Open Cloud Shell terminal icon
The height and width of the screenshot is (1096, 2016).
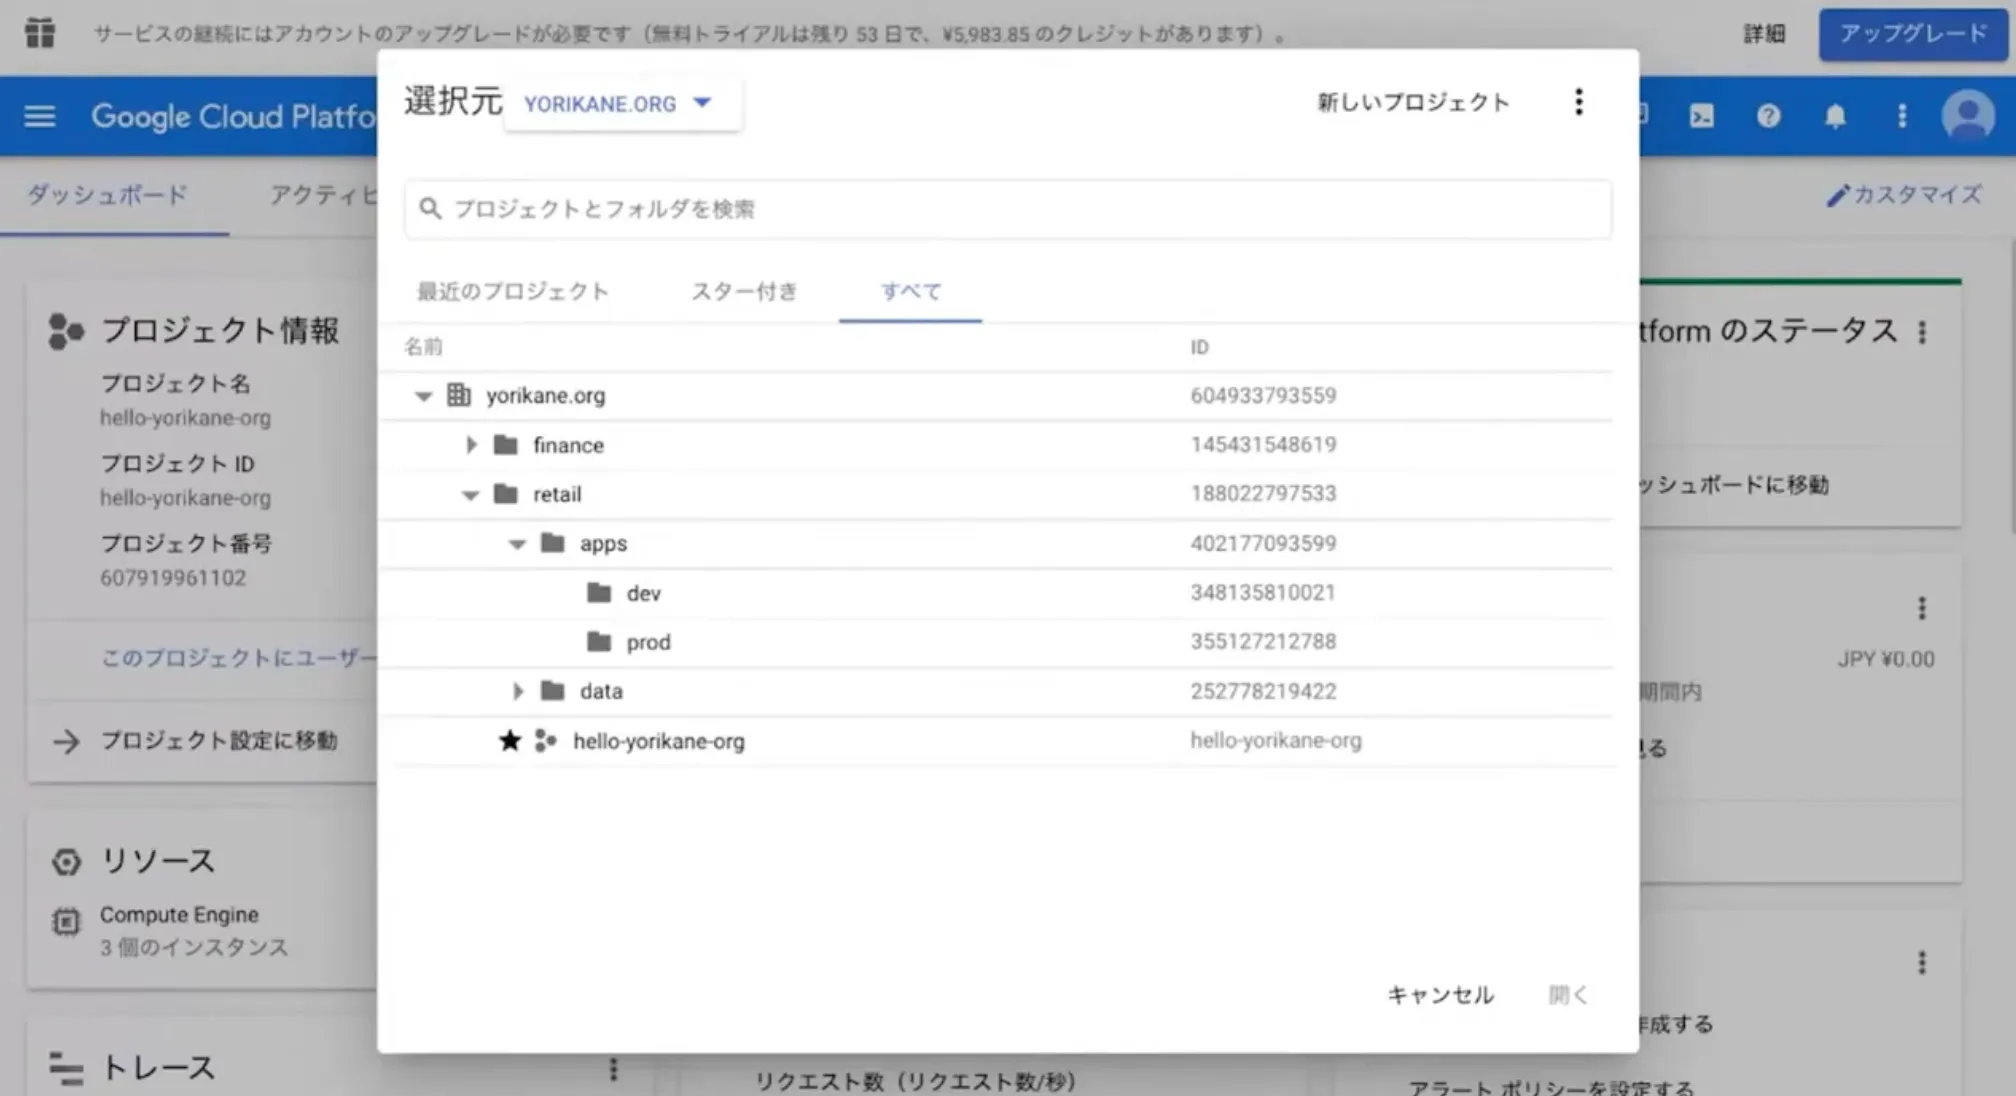point(1701,116)
